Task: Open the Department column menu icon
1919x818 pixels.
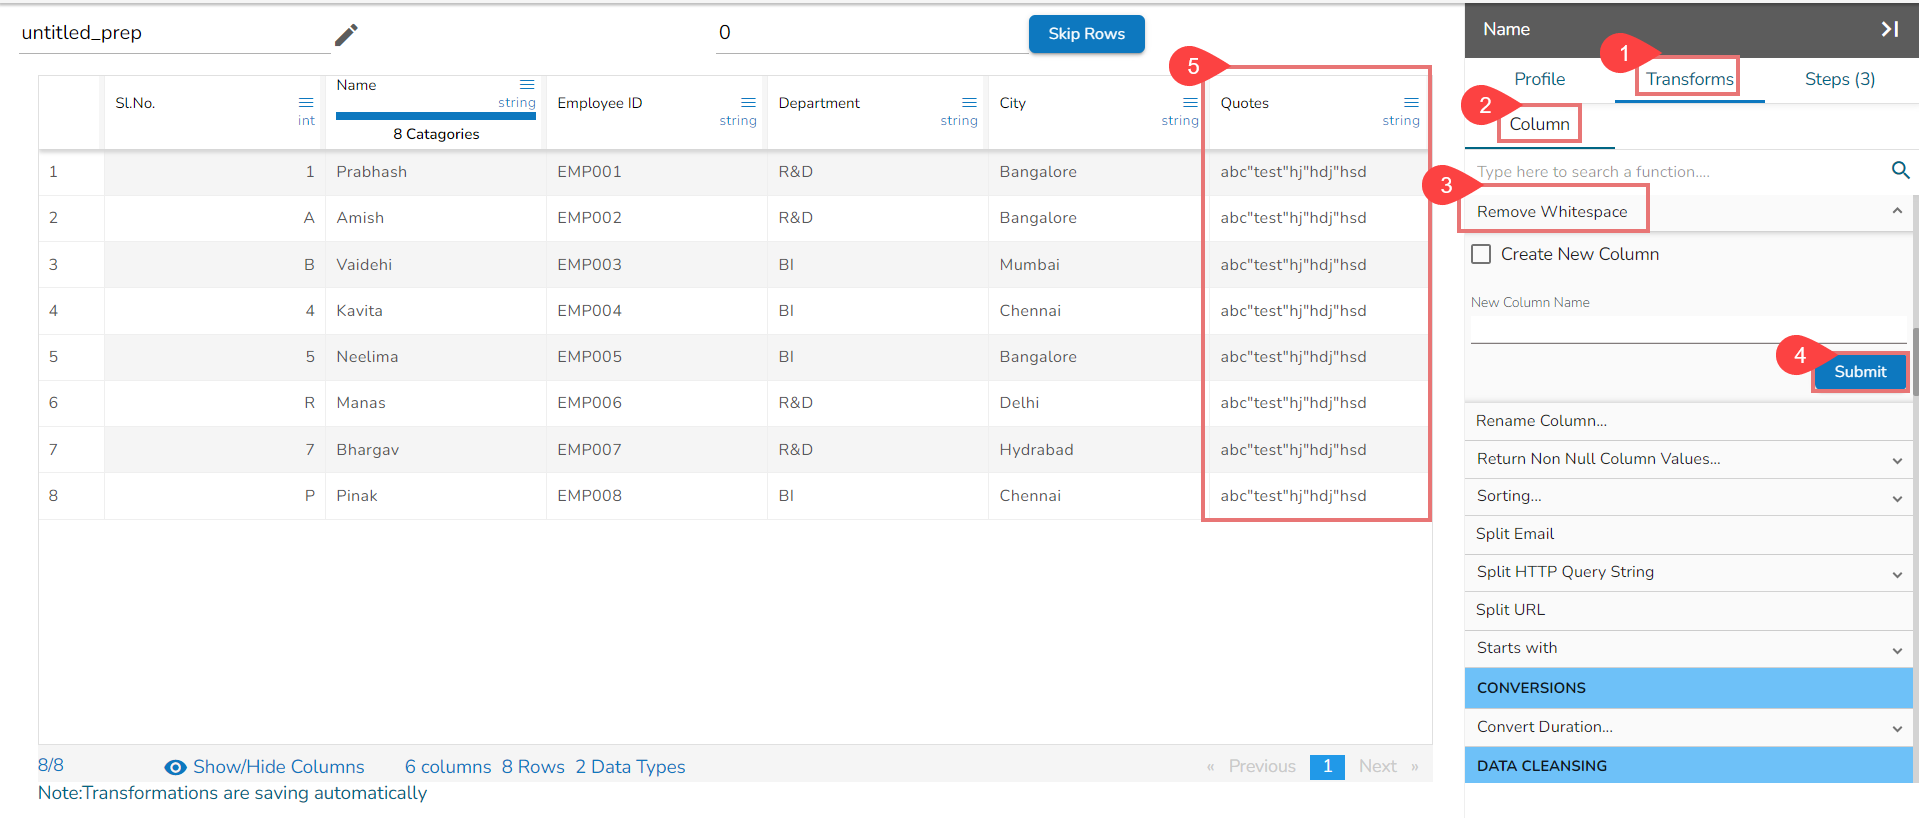Action: coord(969,103)
